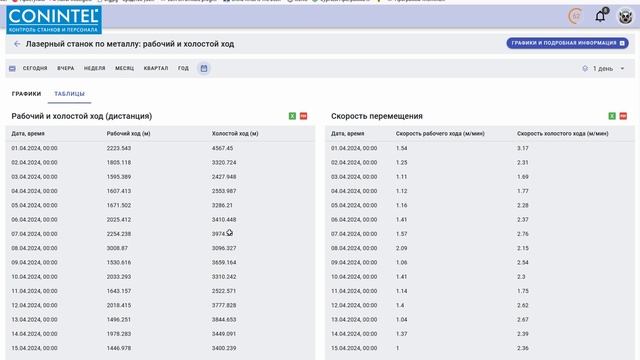The height and width of the screenshot is (360, 640).
Task: Click 10.04.2024 row date in speed table
Action: [x=354, y=277]
